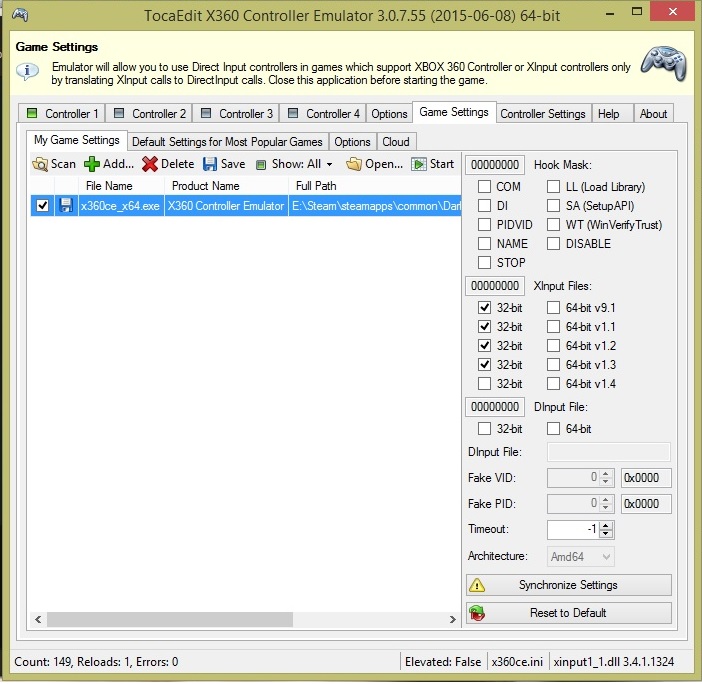Click Controller 1 green status square

pyautogui.click(x=32, y=113)
